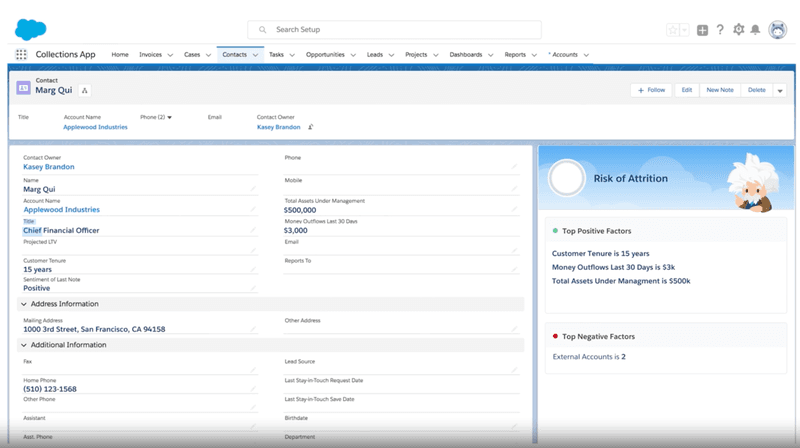Expand the Contacts tab dropdown chevron

[255, 55]
